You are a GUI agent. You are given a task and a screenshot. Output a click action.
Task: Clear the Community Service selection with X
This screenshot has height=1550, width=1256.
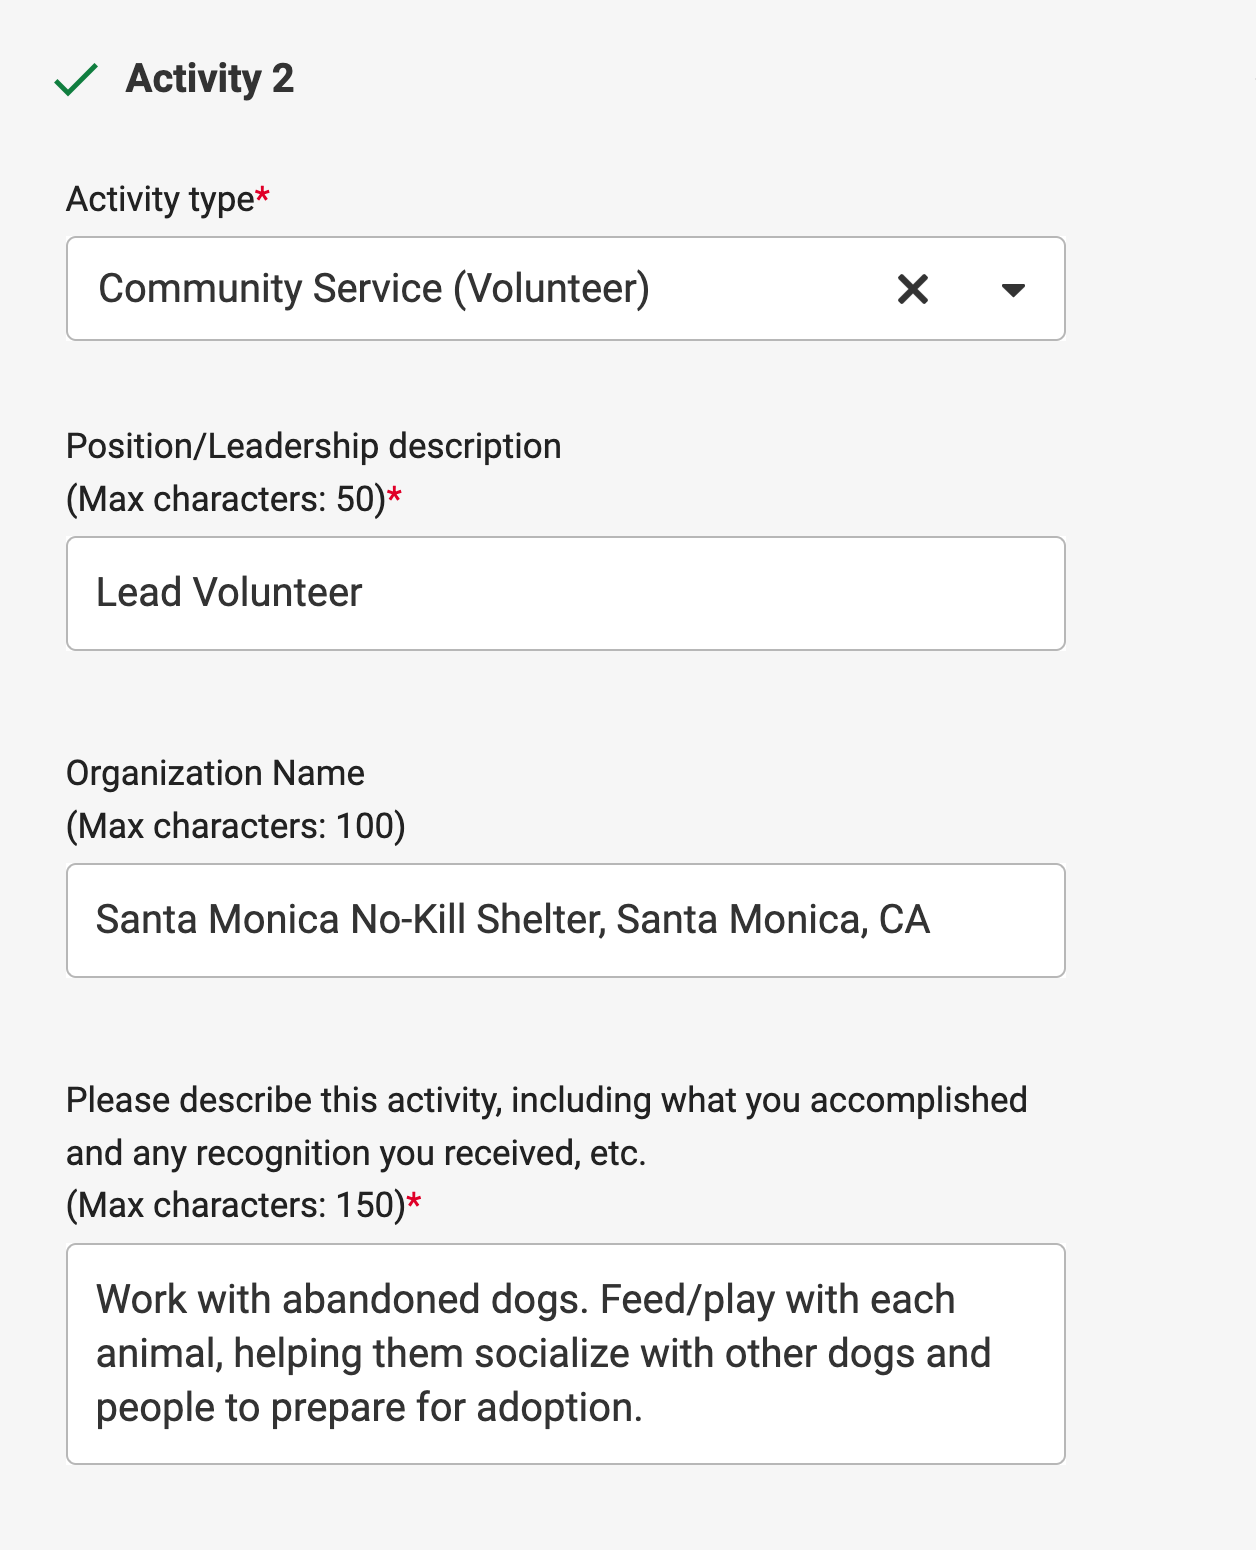coord(912,289)
